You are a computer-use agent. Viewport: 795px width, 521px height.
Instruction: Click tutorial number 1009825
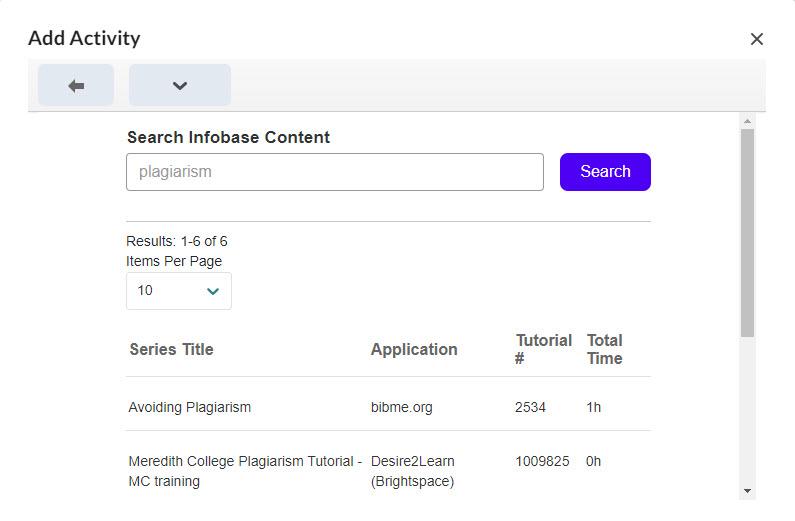(542, 461)
